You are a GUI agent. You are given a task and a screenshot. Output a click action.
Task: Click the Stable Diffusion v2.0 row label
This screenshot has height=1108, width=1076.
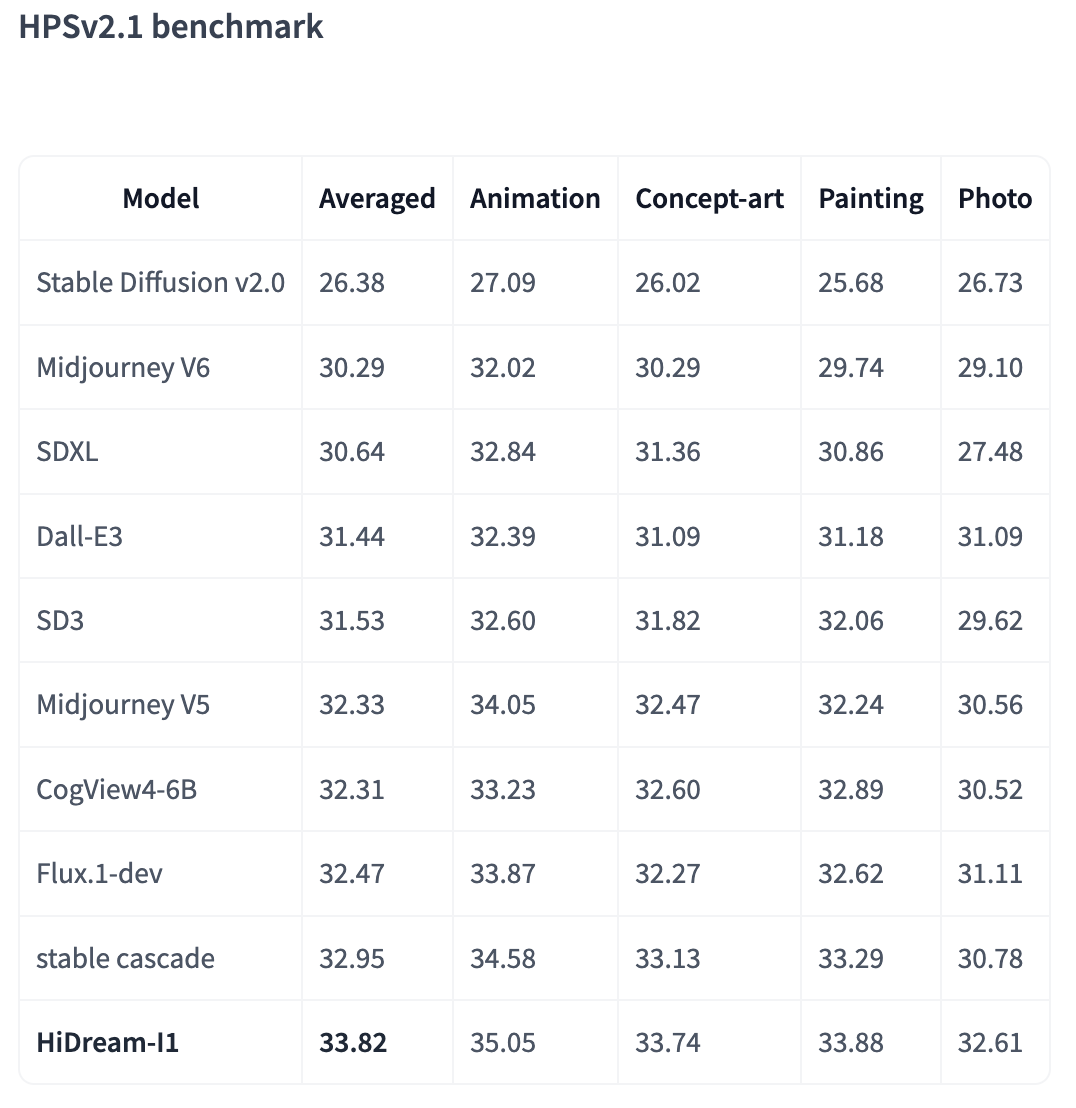[x=160, y=283]
